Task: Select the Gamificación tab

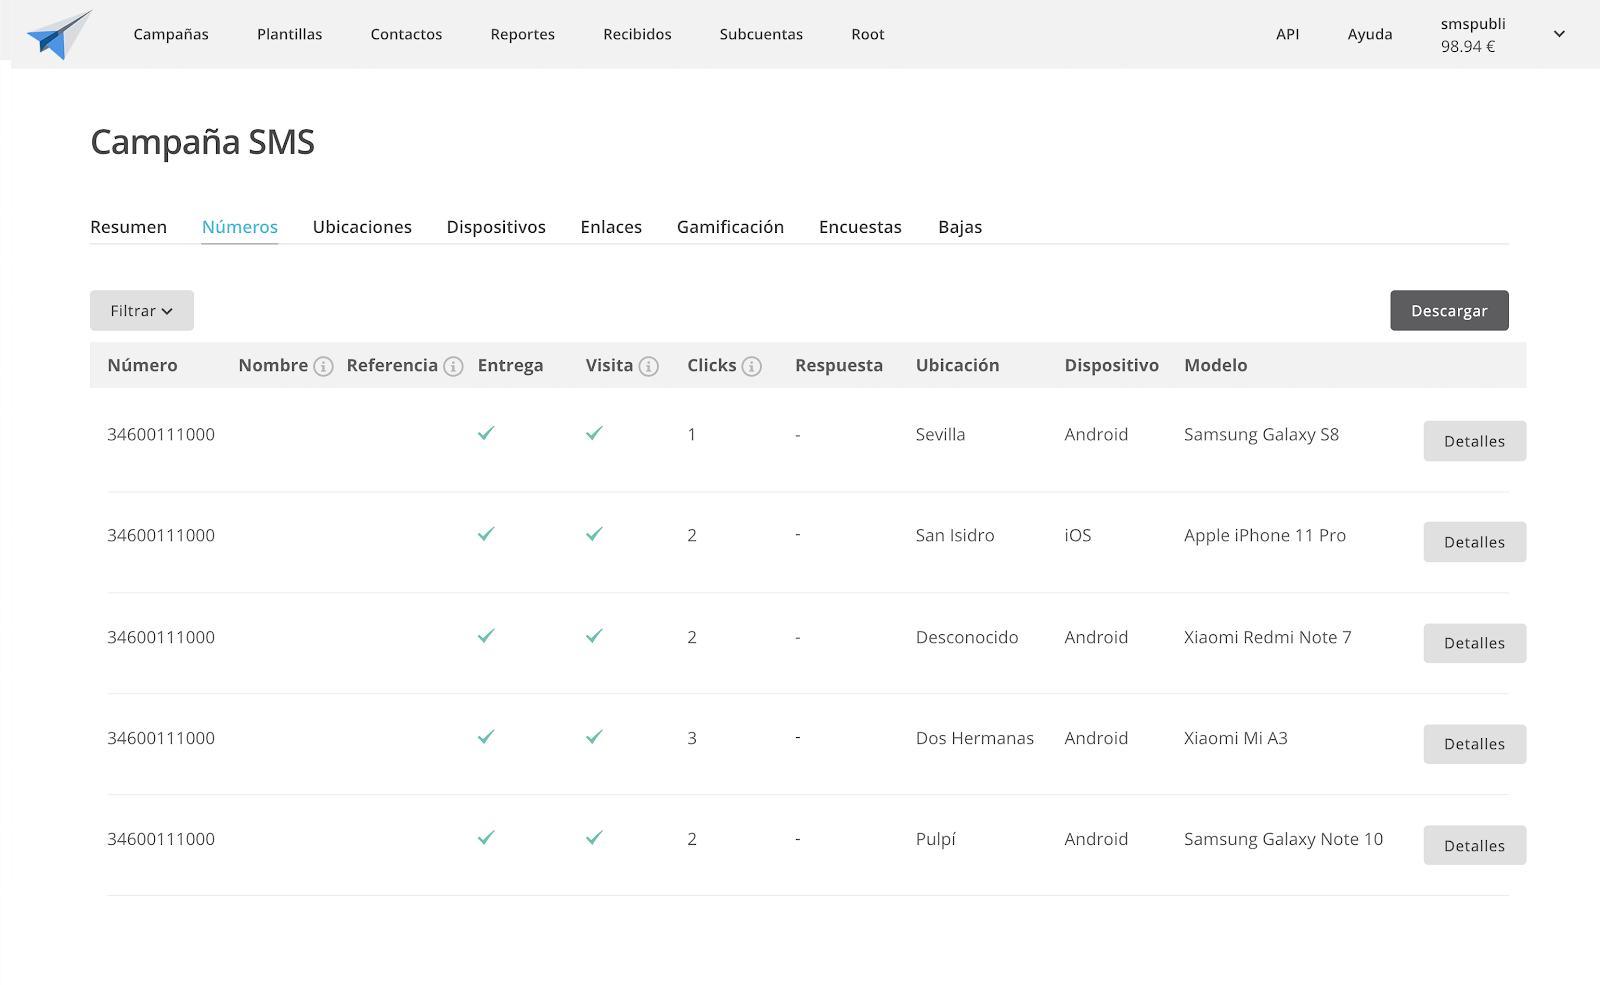Action: point(730,227)
